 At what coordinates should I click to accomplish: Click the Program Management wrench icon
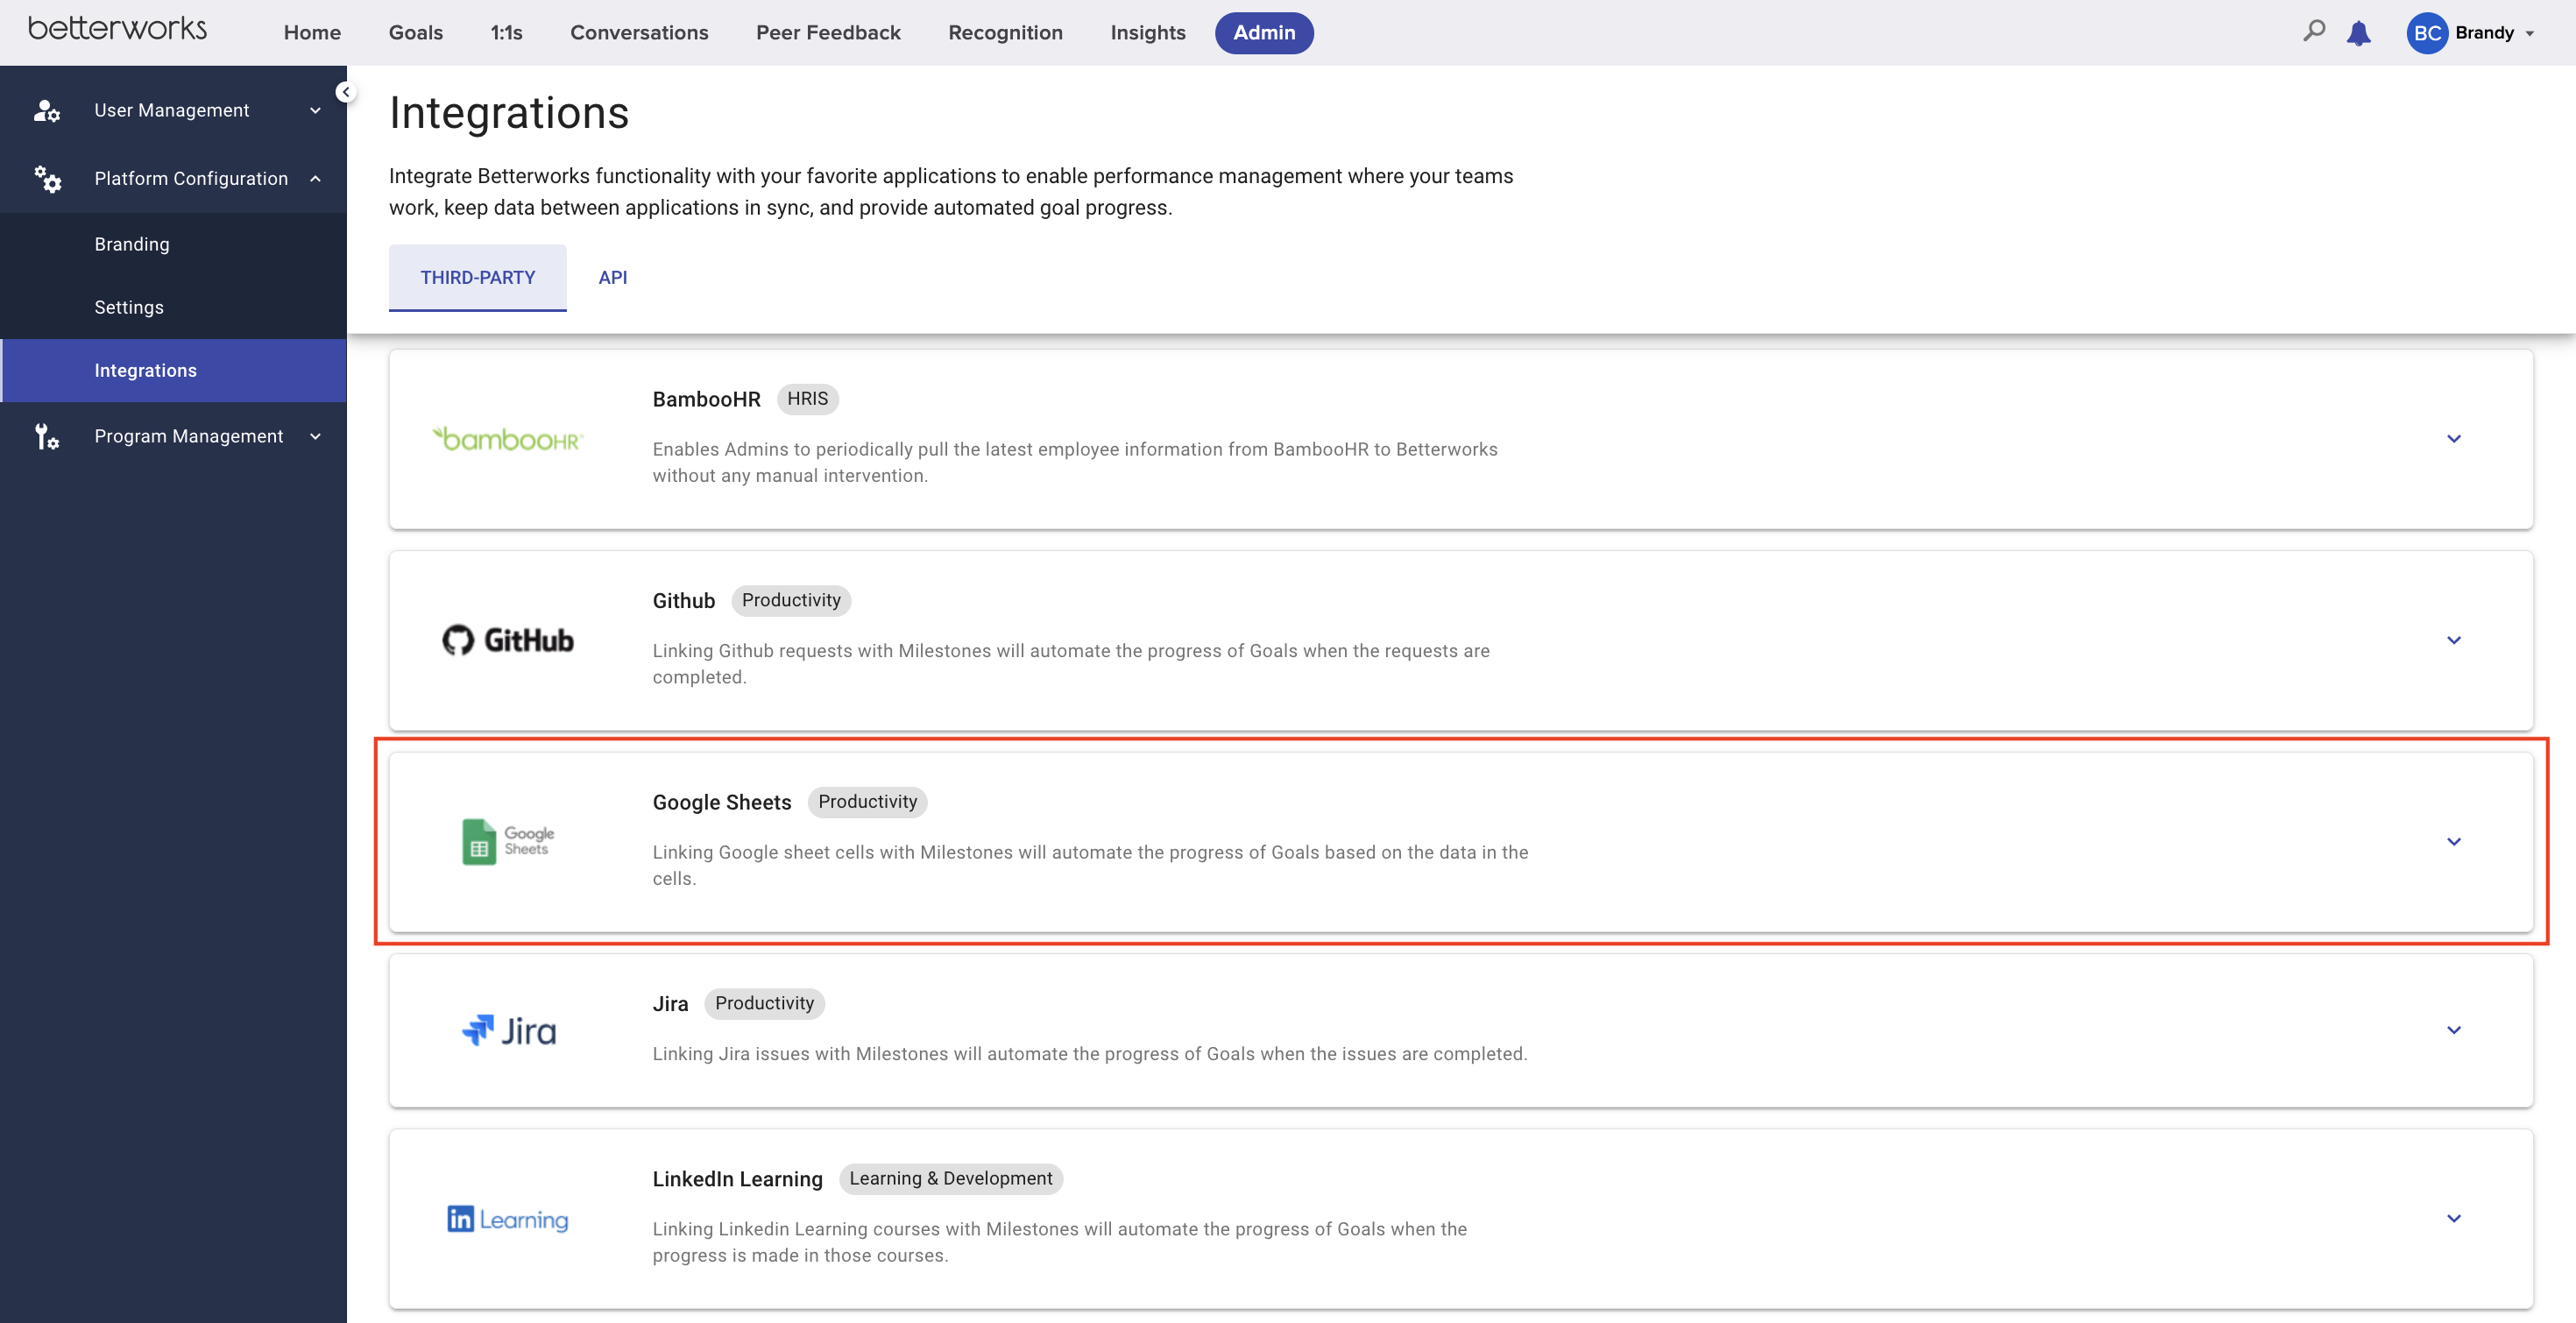pos(47,436)
